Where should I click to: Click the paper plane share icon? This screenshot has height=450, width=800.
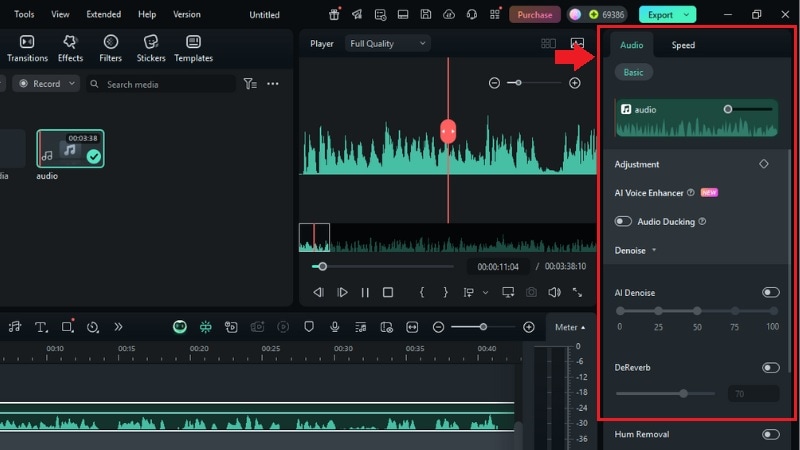(357, 14)
